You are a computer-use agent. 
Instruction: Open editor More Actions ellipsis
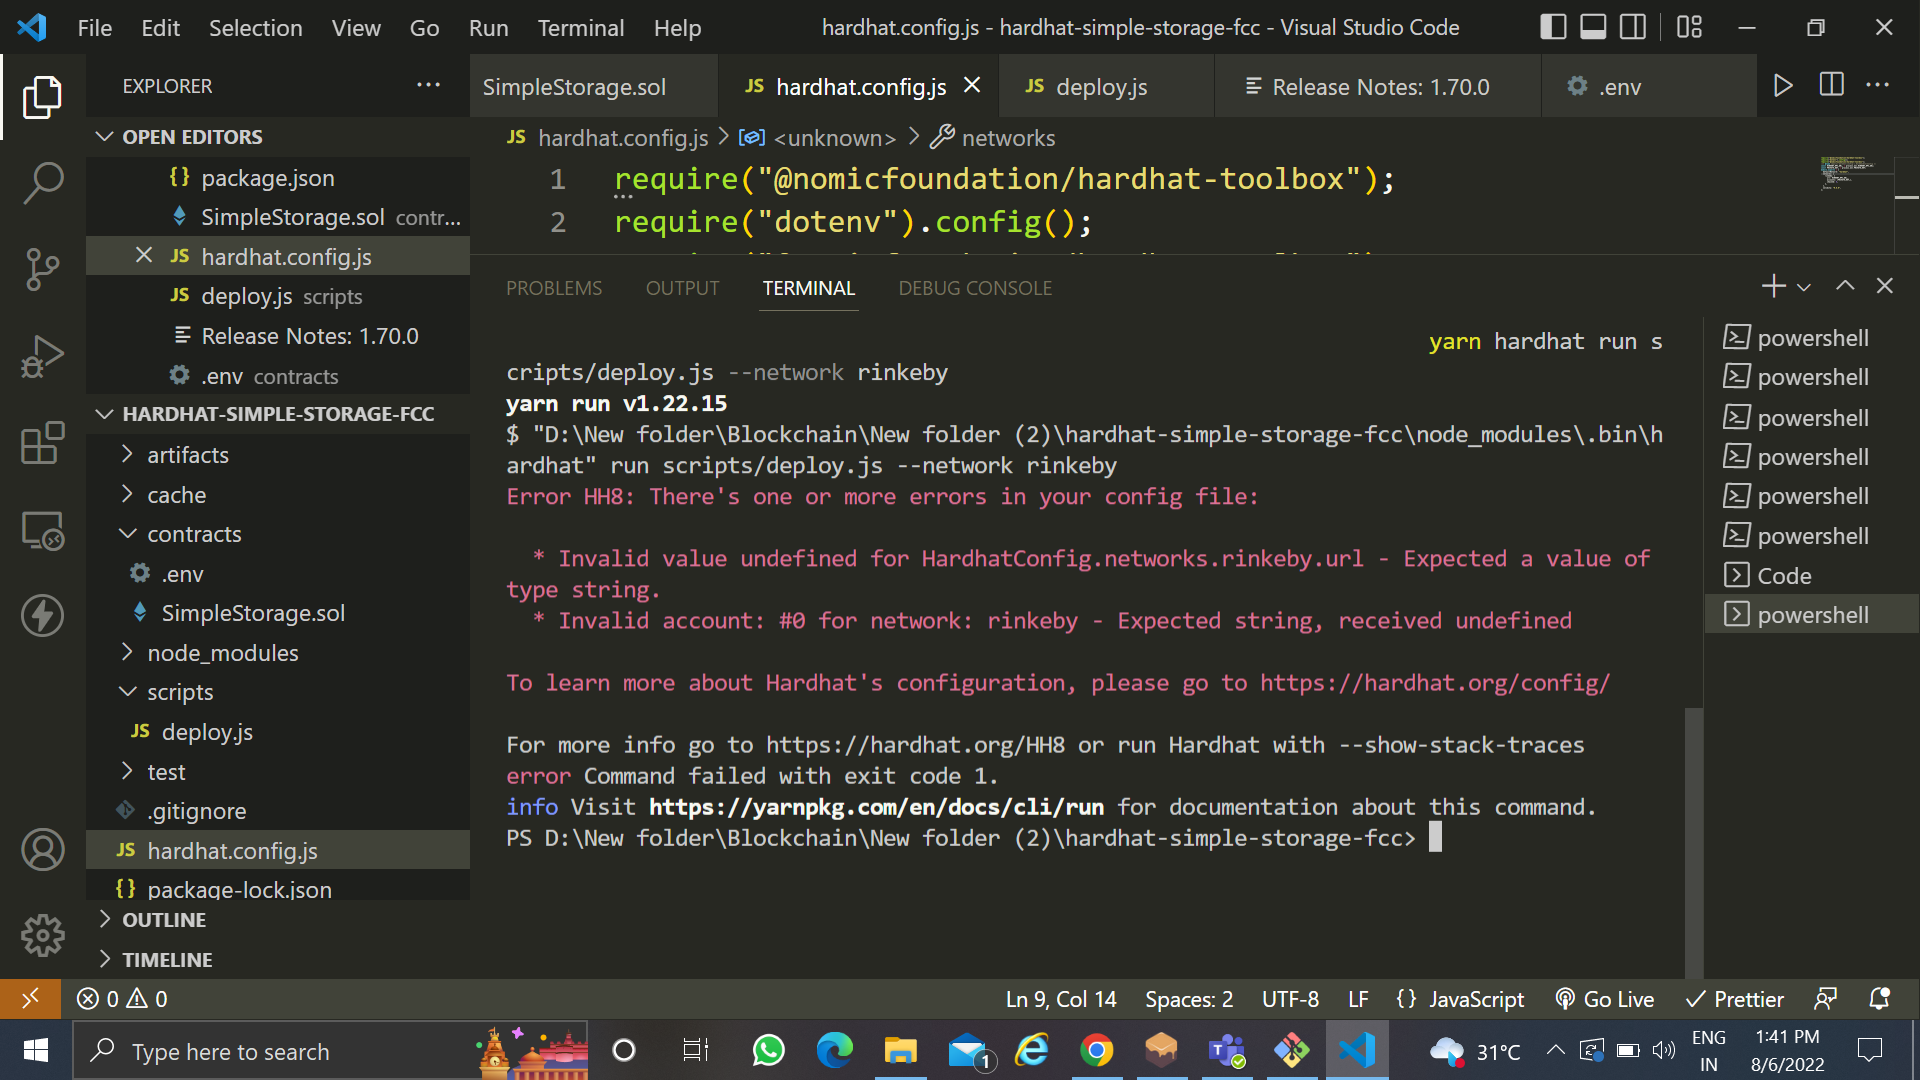[x=1878, y=86]
